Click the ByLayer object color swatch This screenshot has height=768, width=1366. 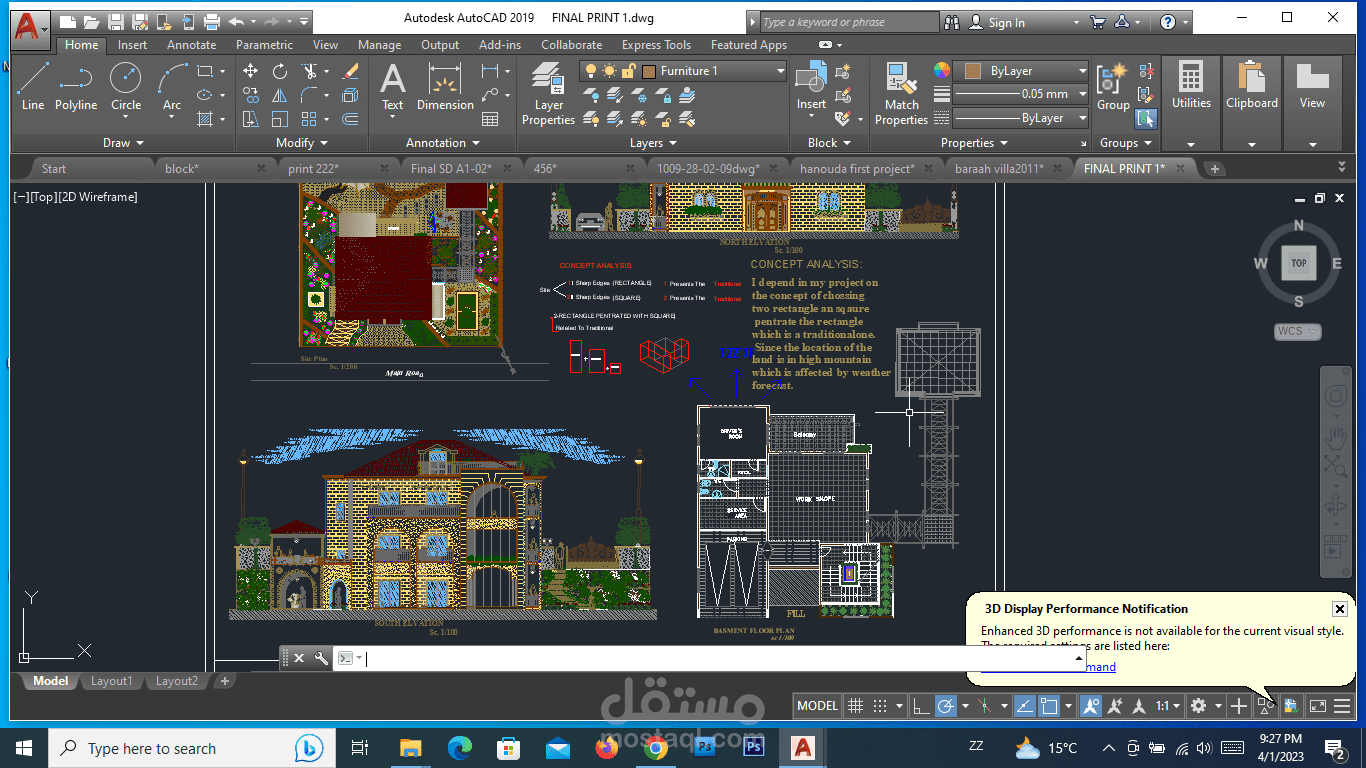(973, 71)
